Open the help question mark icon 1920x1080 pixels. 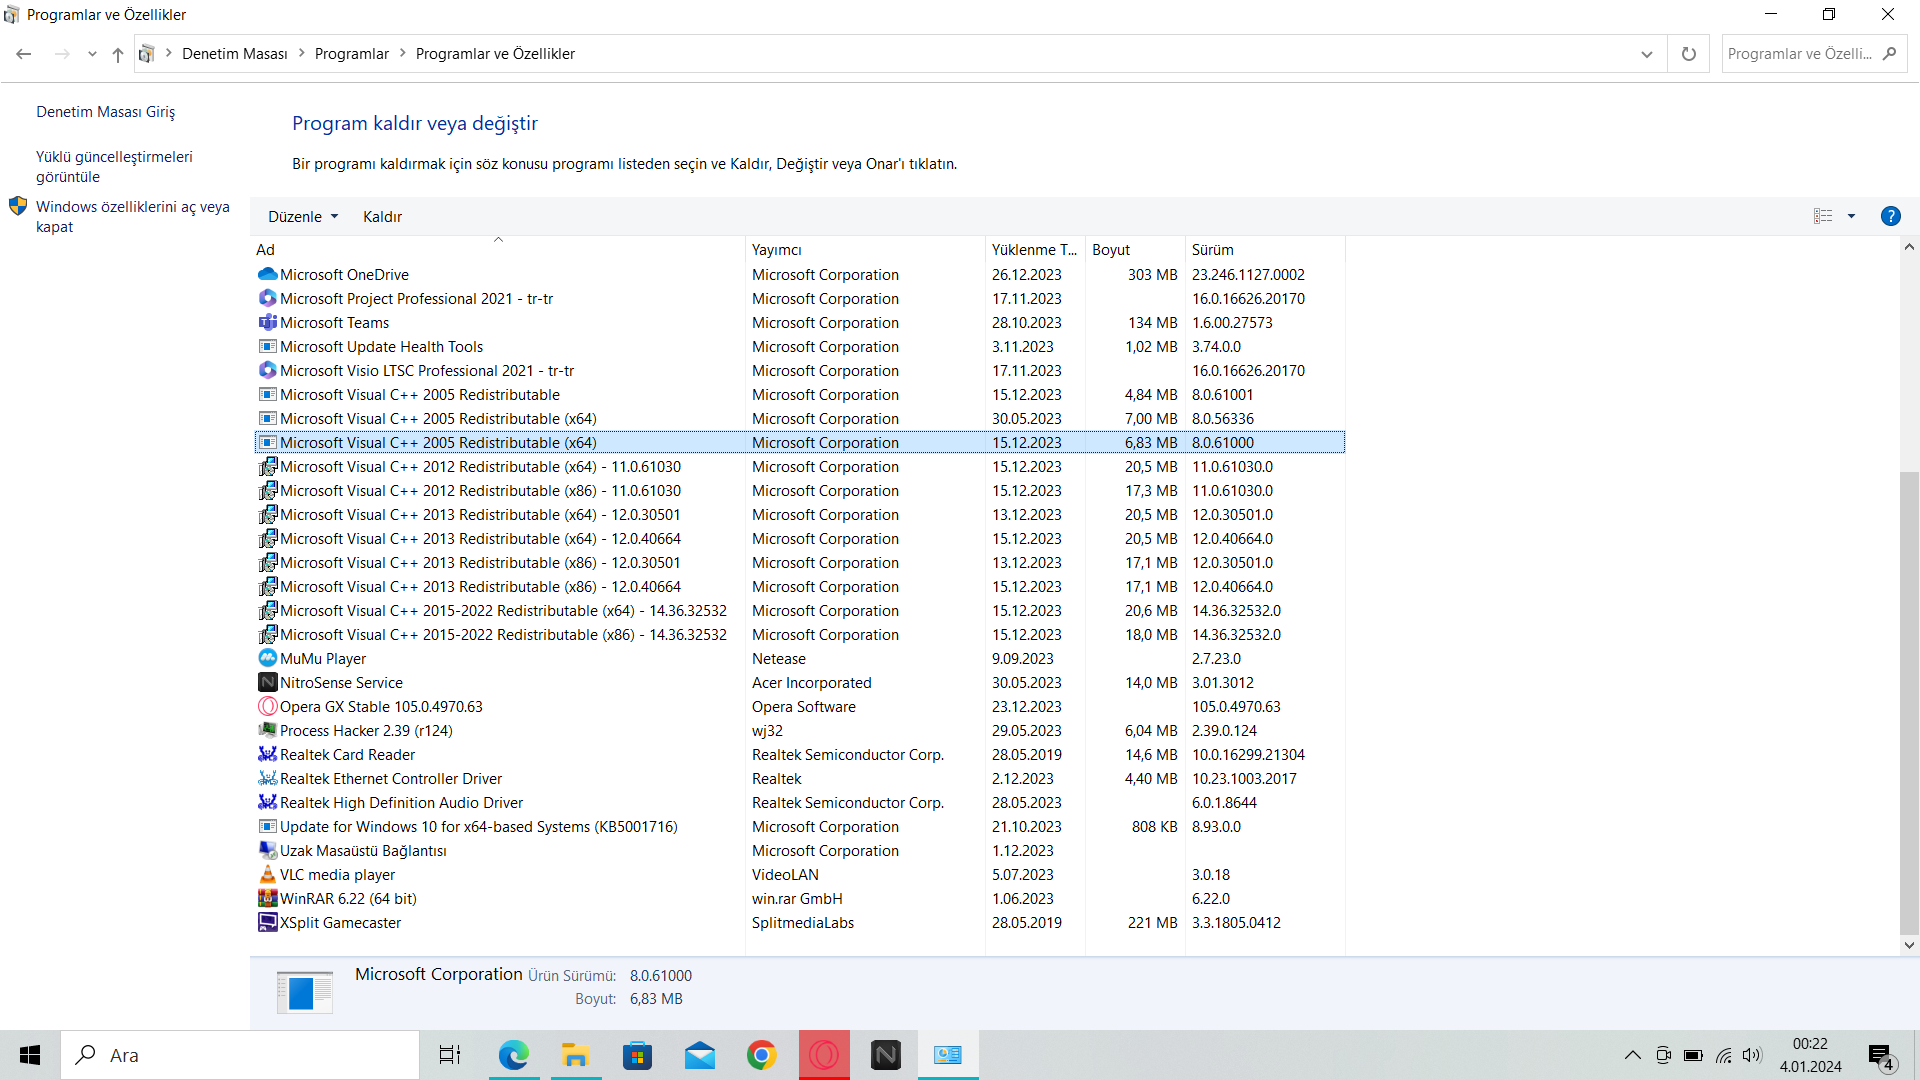pos(1890,216)
